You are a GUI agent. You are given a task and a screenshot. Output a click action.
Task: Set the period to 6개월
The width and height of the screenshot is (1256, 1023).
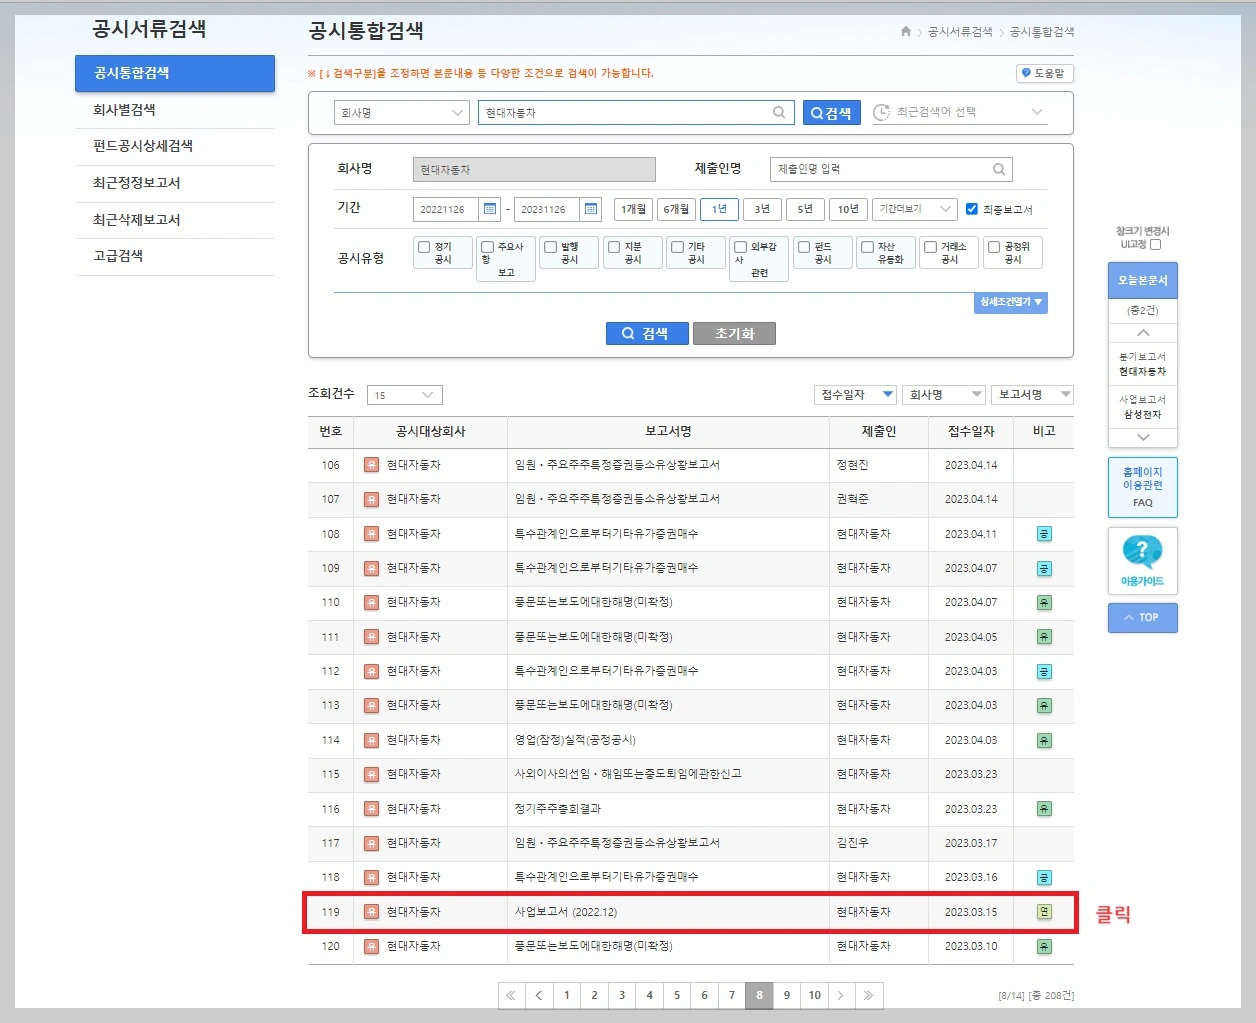tap(676, 209)
